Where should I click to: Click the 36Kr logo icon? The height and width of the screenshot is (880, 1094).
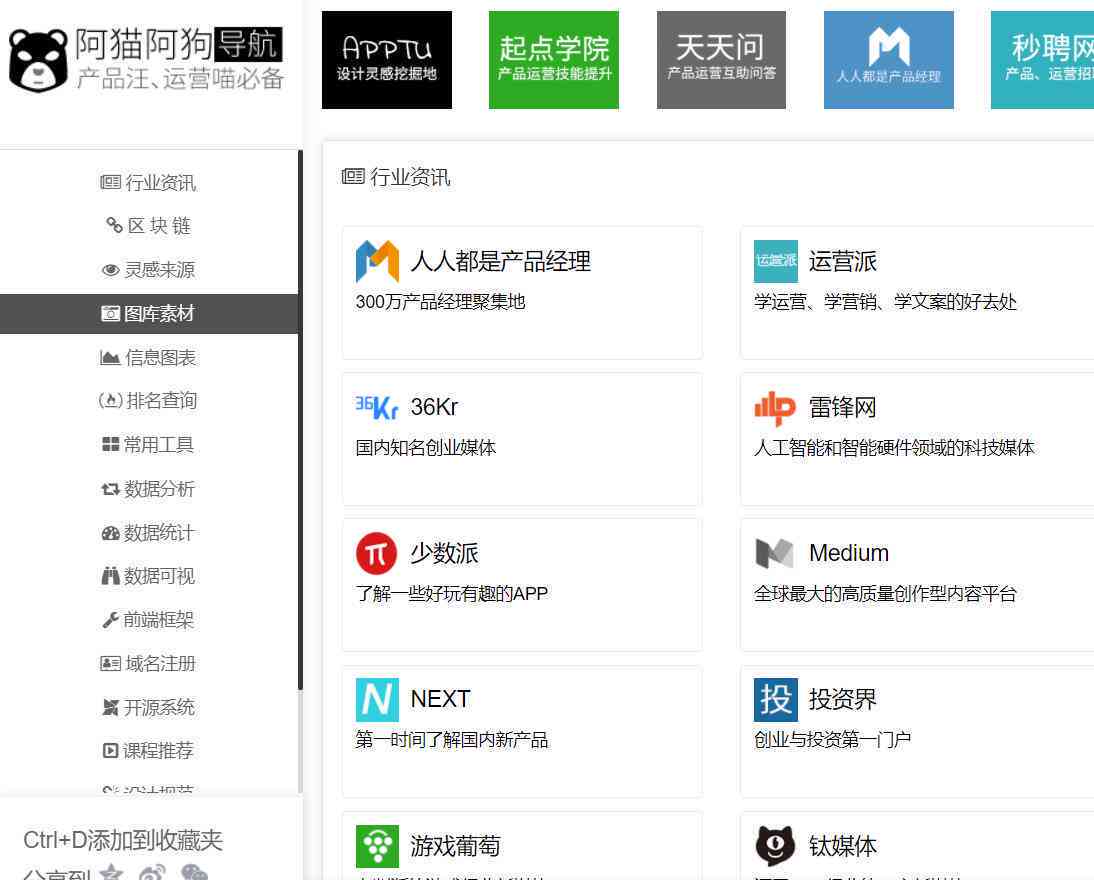click(x=377, y=407)
